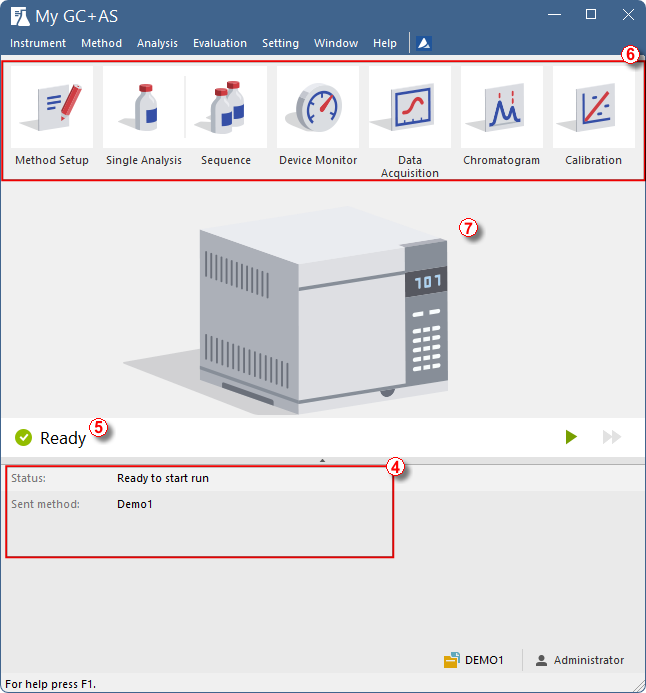The image size is (646, 693).
Task: Click the Demo1 sent method value
Action: click(135, 504)
